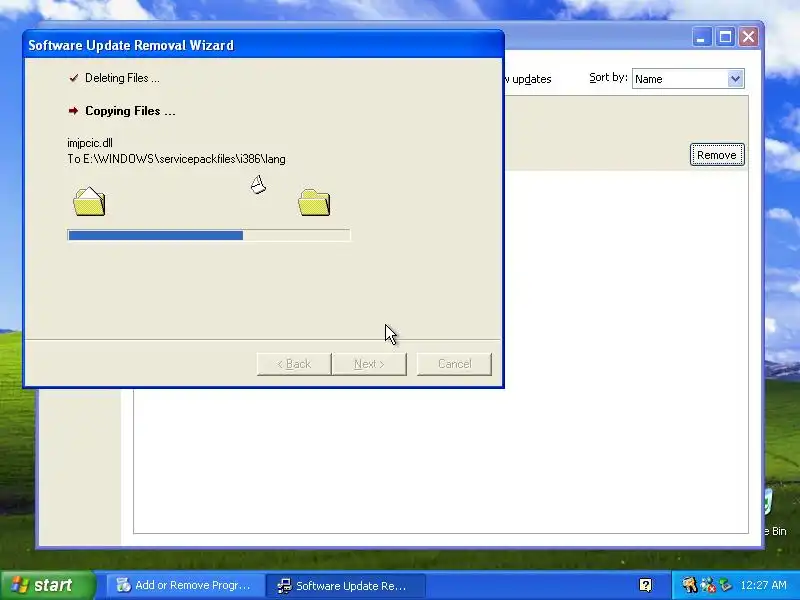This screenshot has height=600, width=800.
Task: Maximize the Add or Remove Programs window
Action: click(725, 37)
